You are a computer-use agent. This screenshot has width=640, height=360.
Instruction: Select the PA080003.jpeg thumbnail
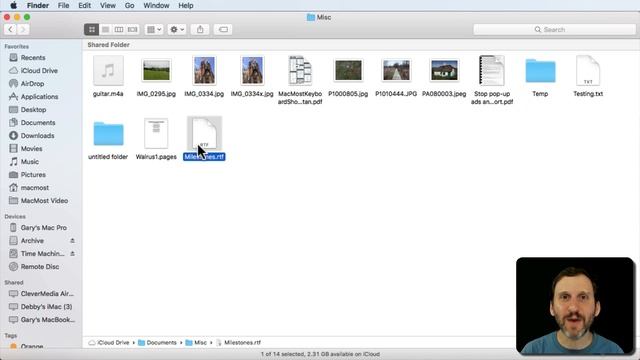click(x=444, y=70)
